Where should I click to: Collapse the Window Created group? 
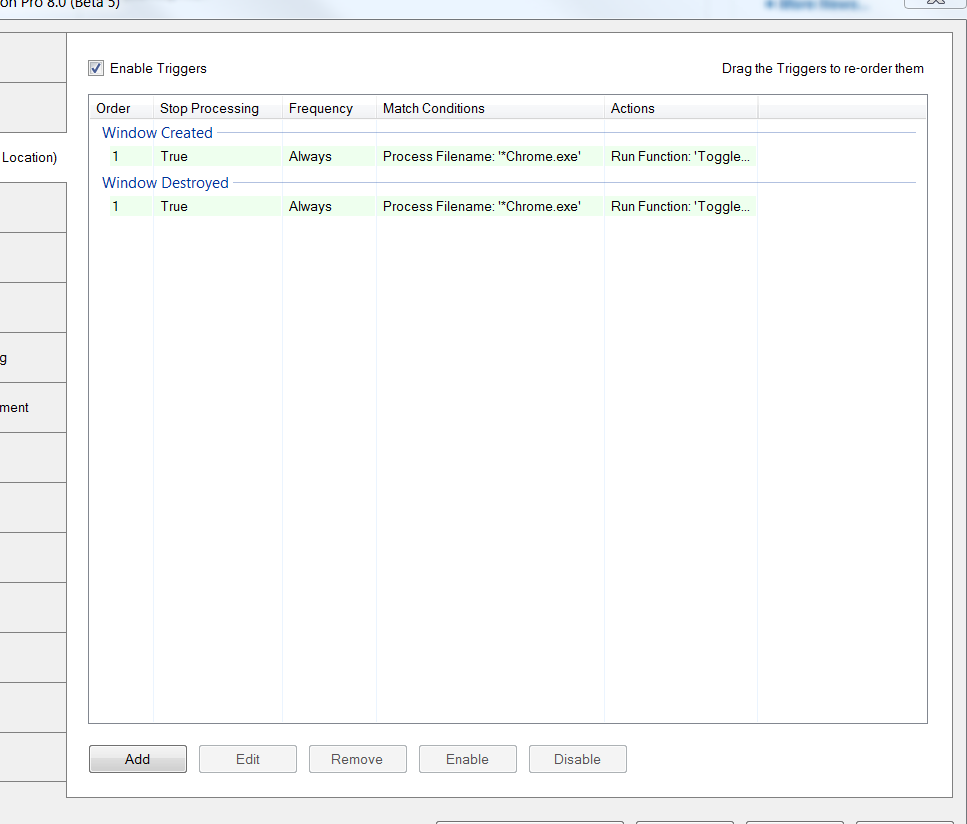coord(157,133)
